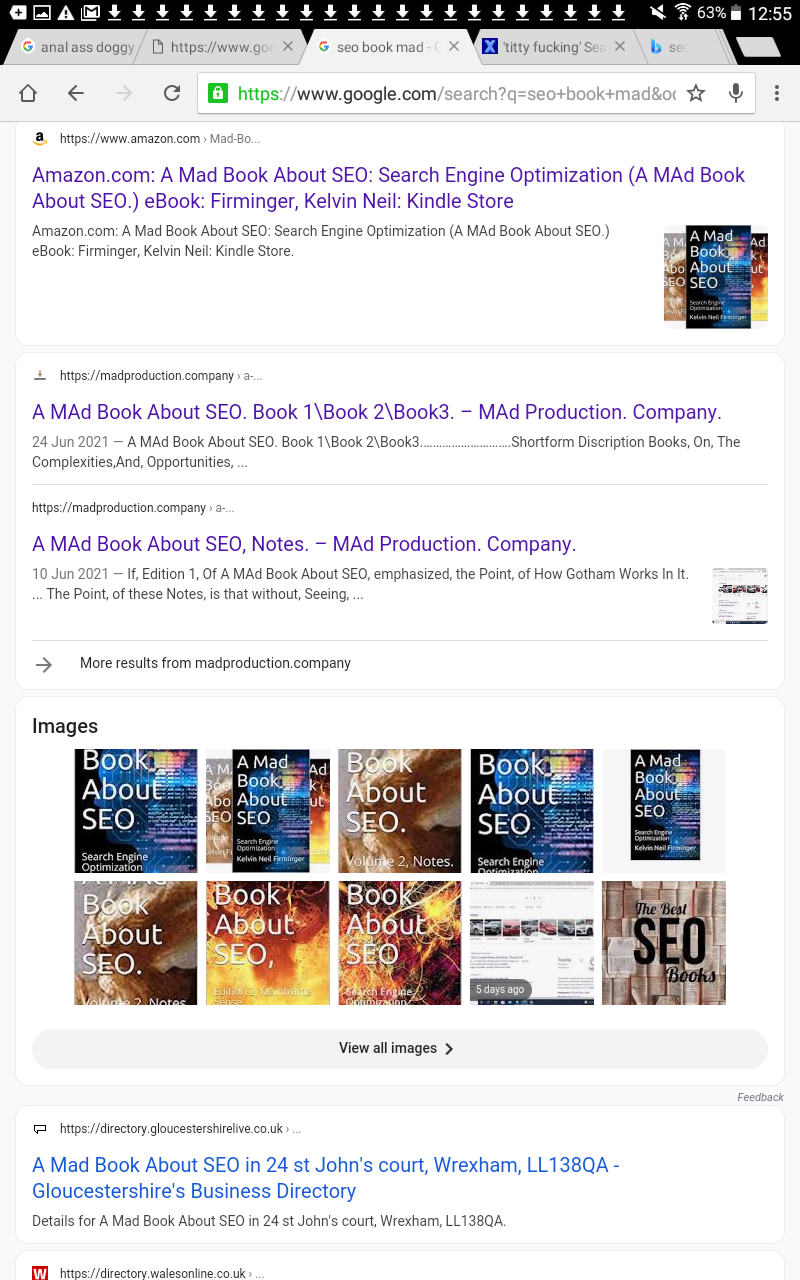Go back with the back arrow
The height and width of the screenshot is (1280, 800).
[76, 93]
